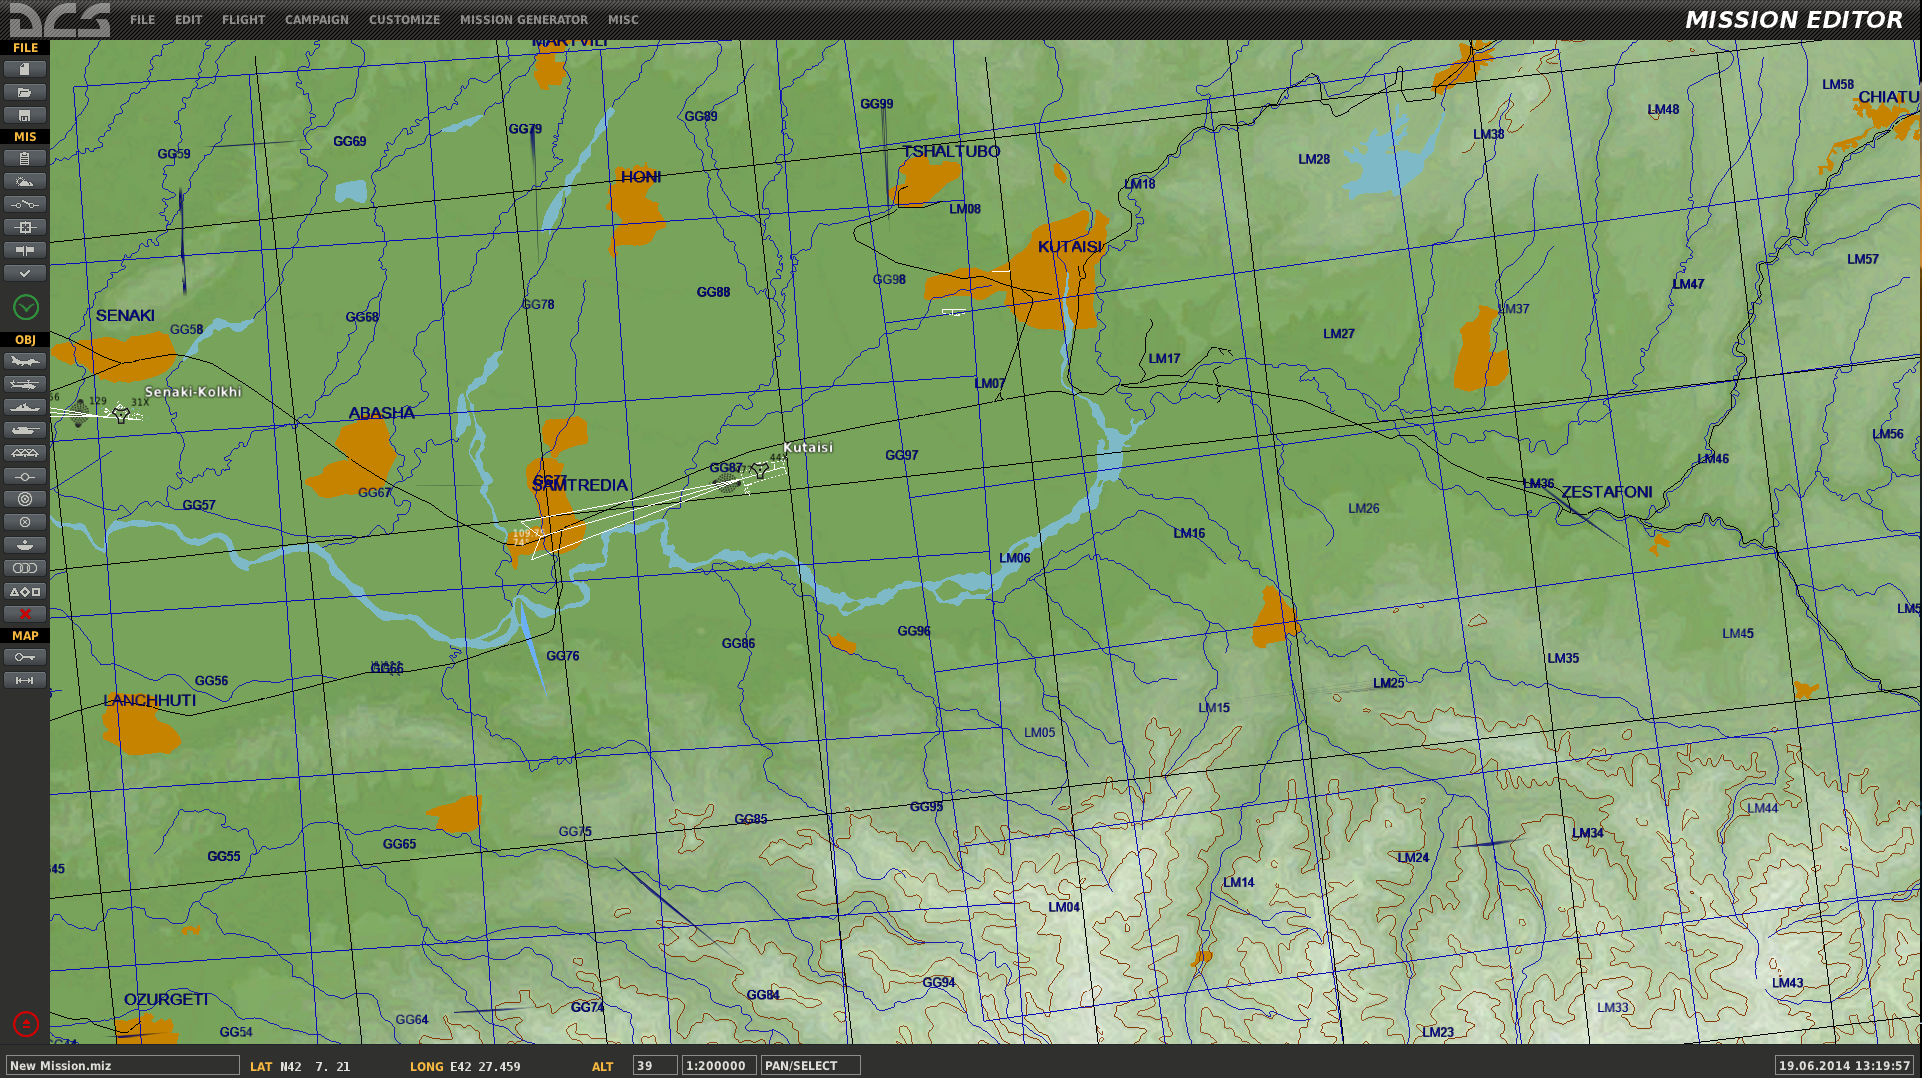Select the trigger zone circled-x tool
The image size is (1922, 1078).
click(25, 522)
